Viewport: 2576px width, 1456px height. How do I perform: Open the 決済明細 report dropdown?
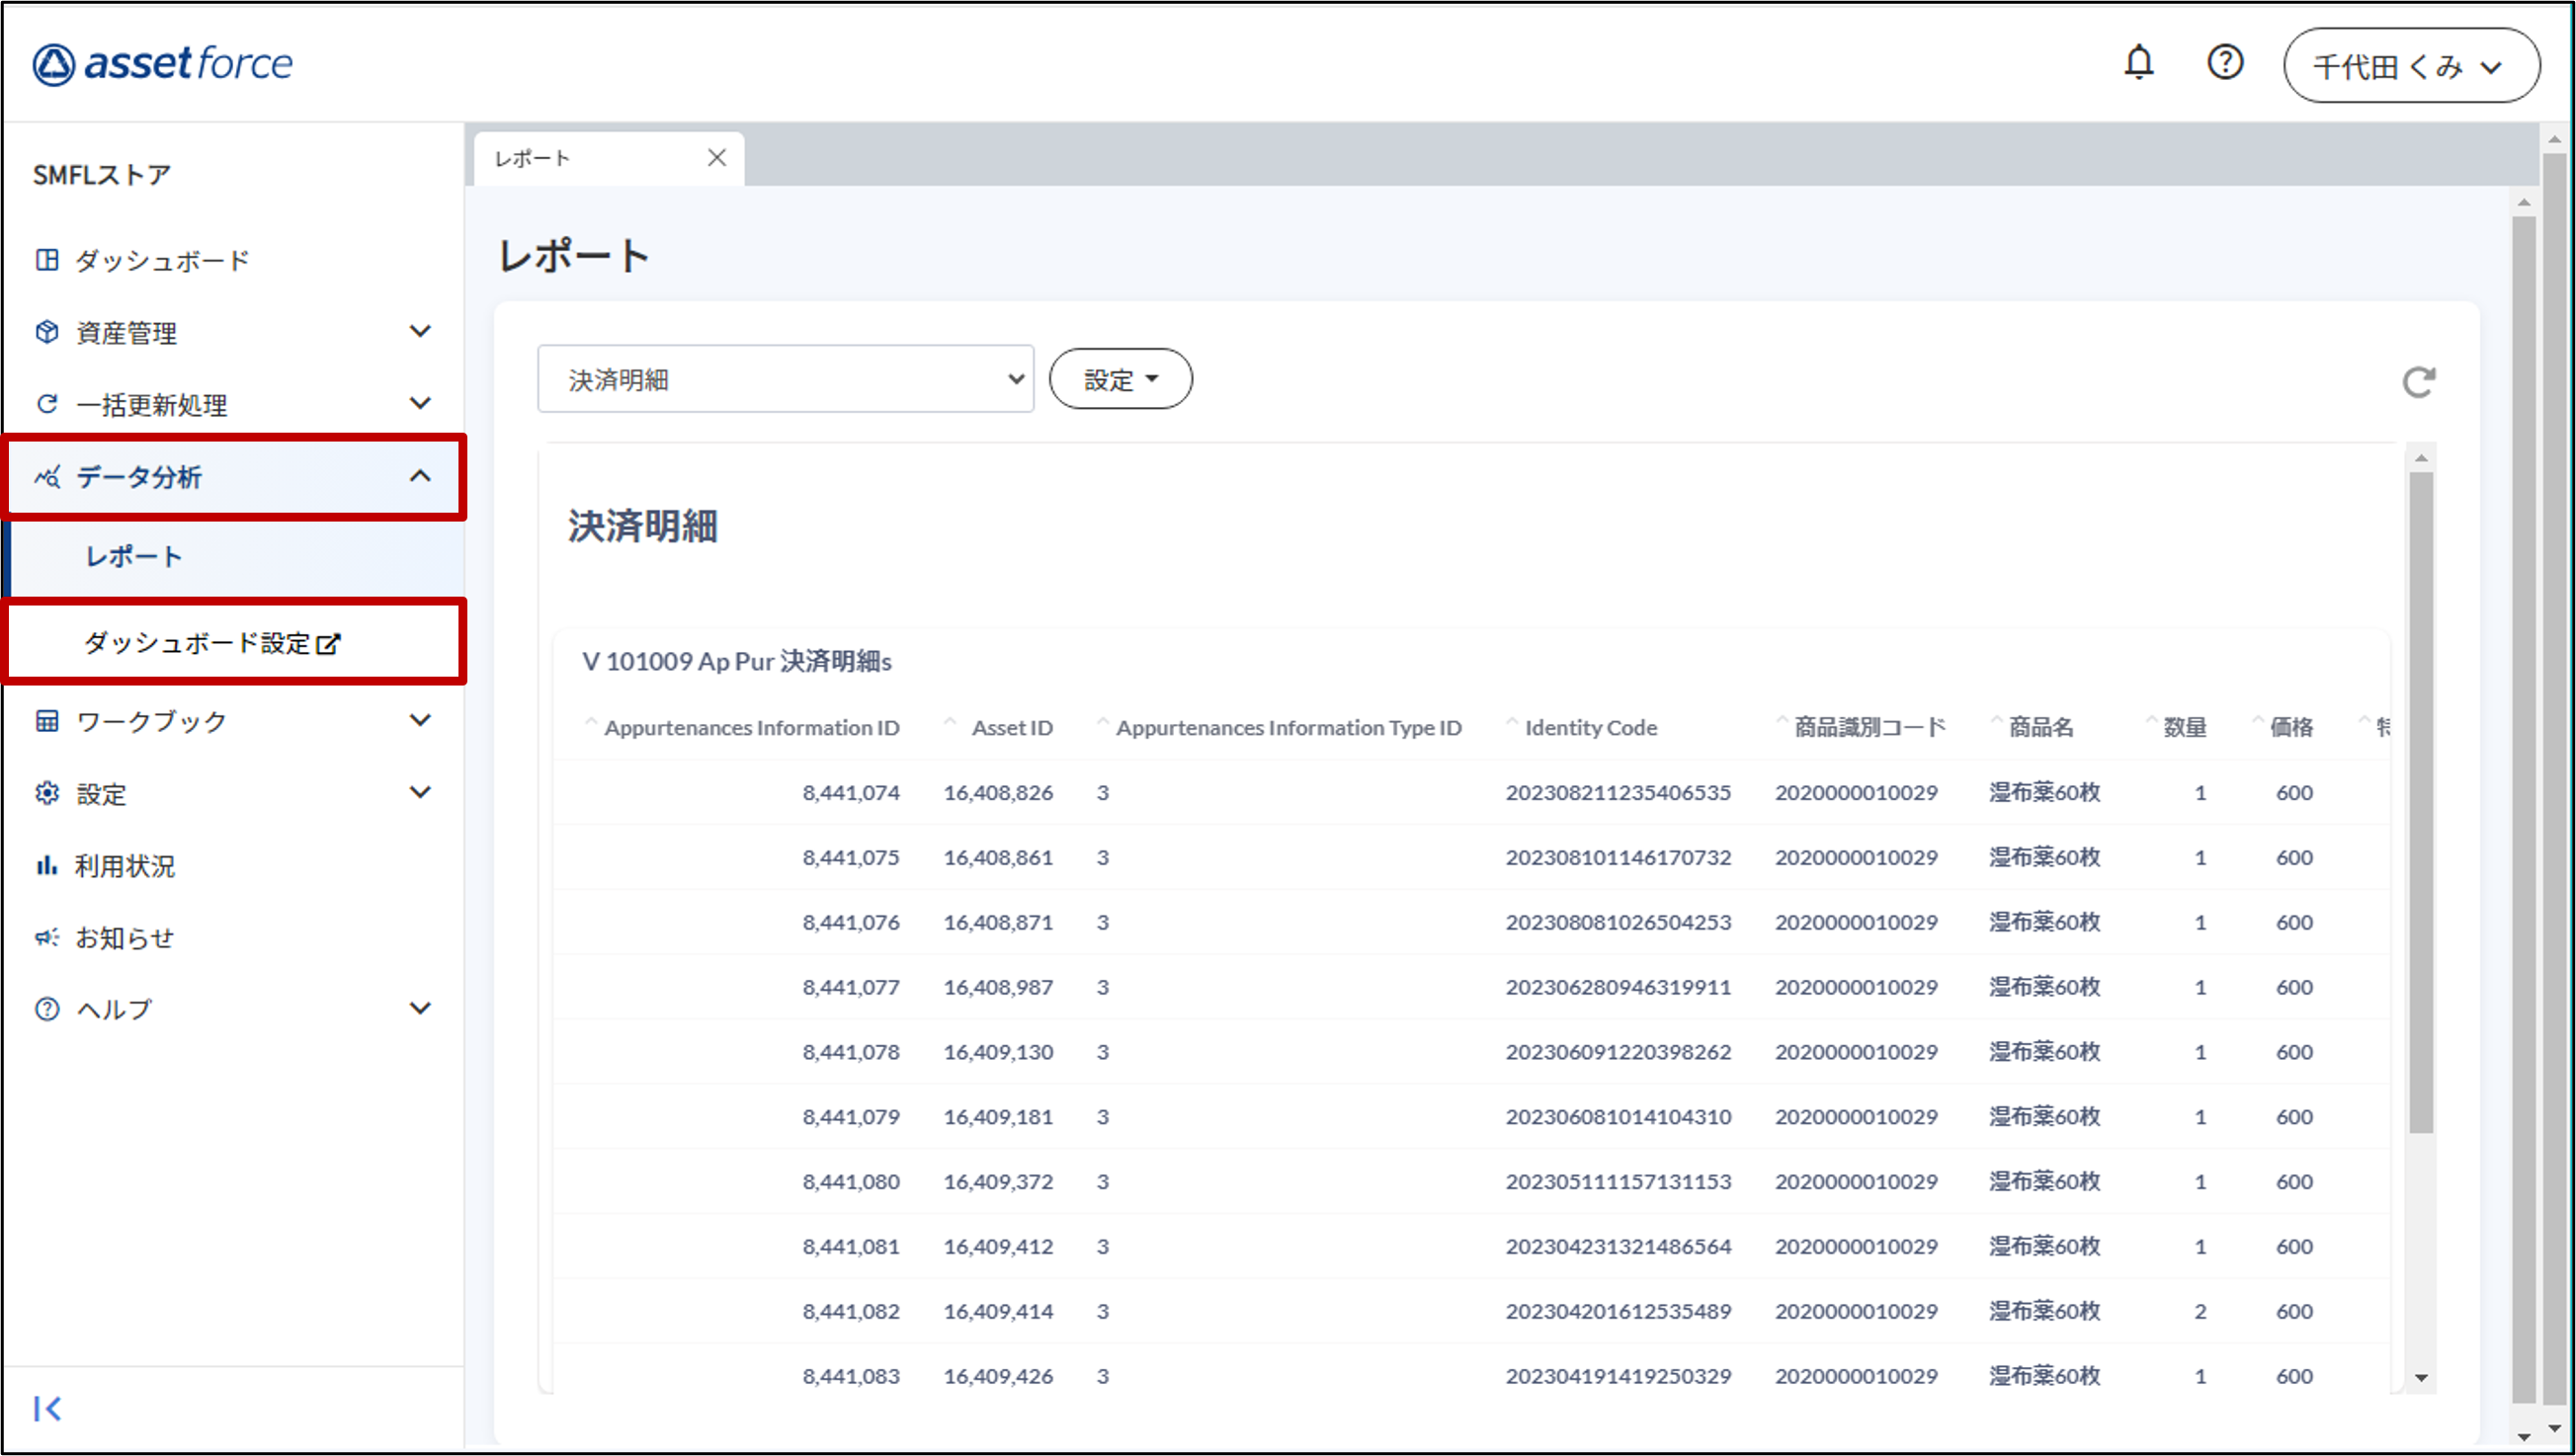(785, 379)
